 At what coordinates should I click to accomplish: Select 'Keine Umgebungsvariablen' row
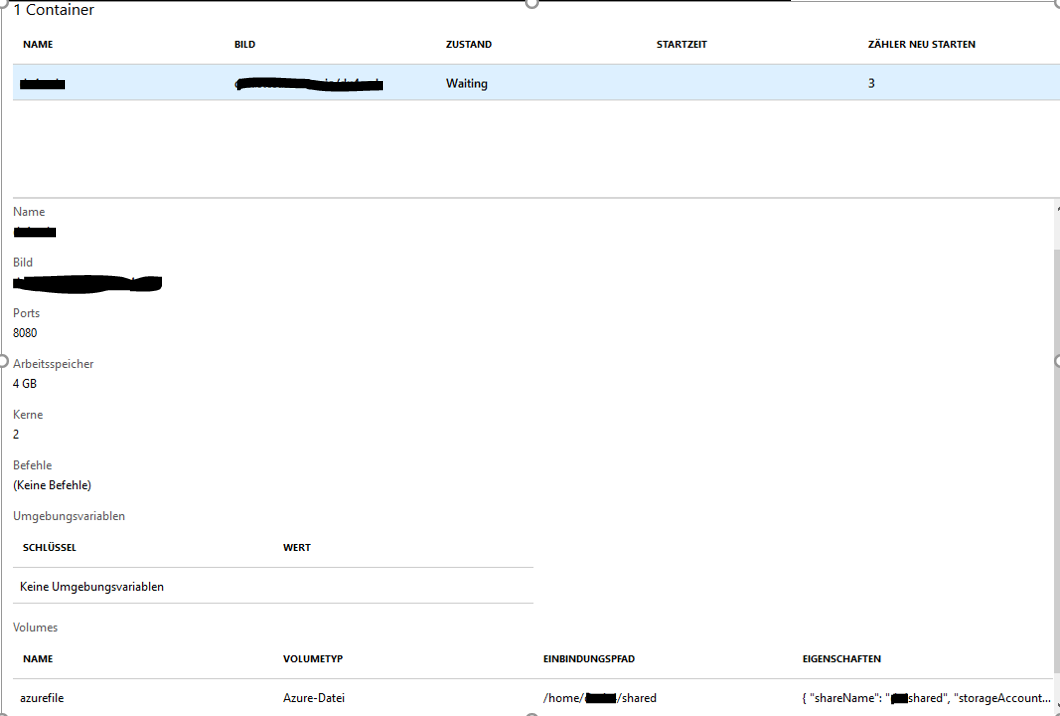[x=273, y=586]
